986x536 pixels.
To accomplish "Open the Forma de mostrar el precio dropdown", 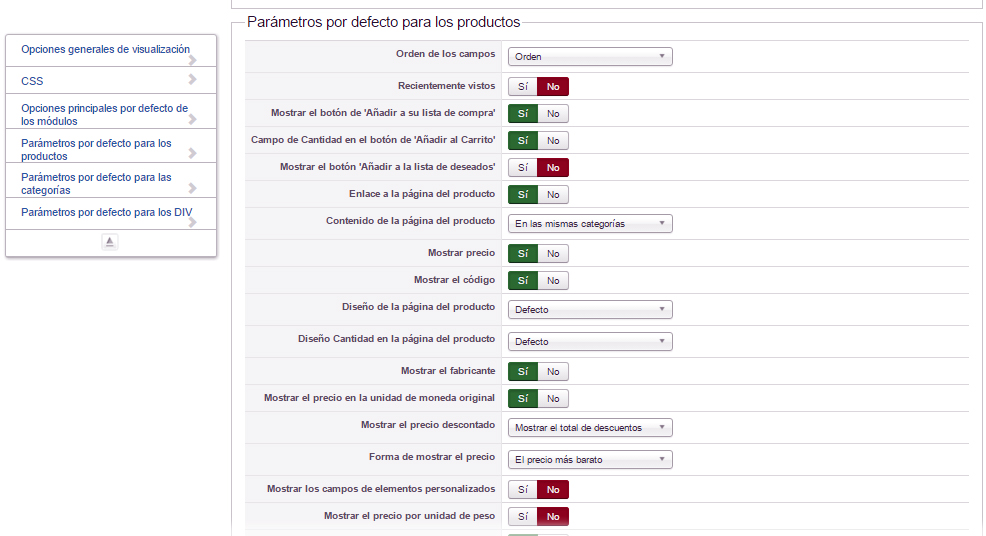I will tap(590, 460).
